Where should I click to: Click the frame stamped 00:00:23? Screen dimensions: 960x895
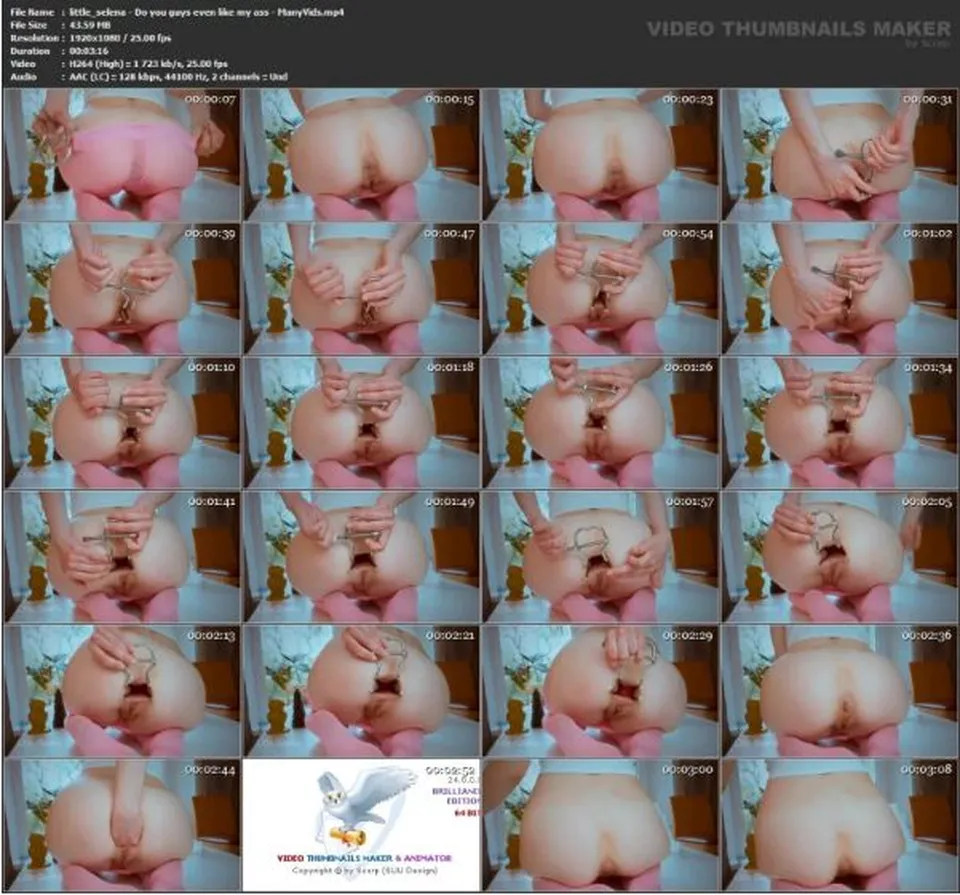click(601, 154)
